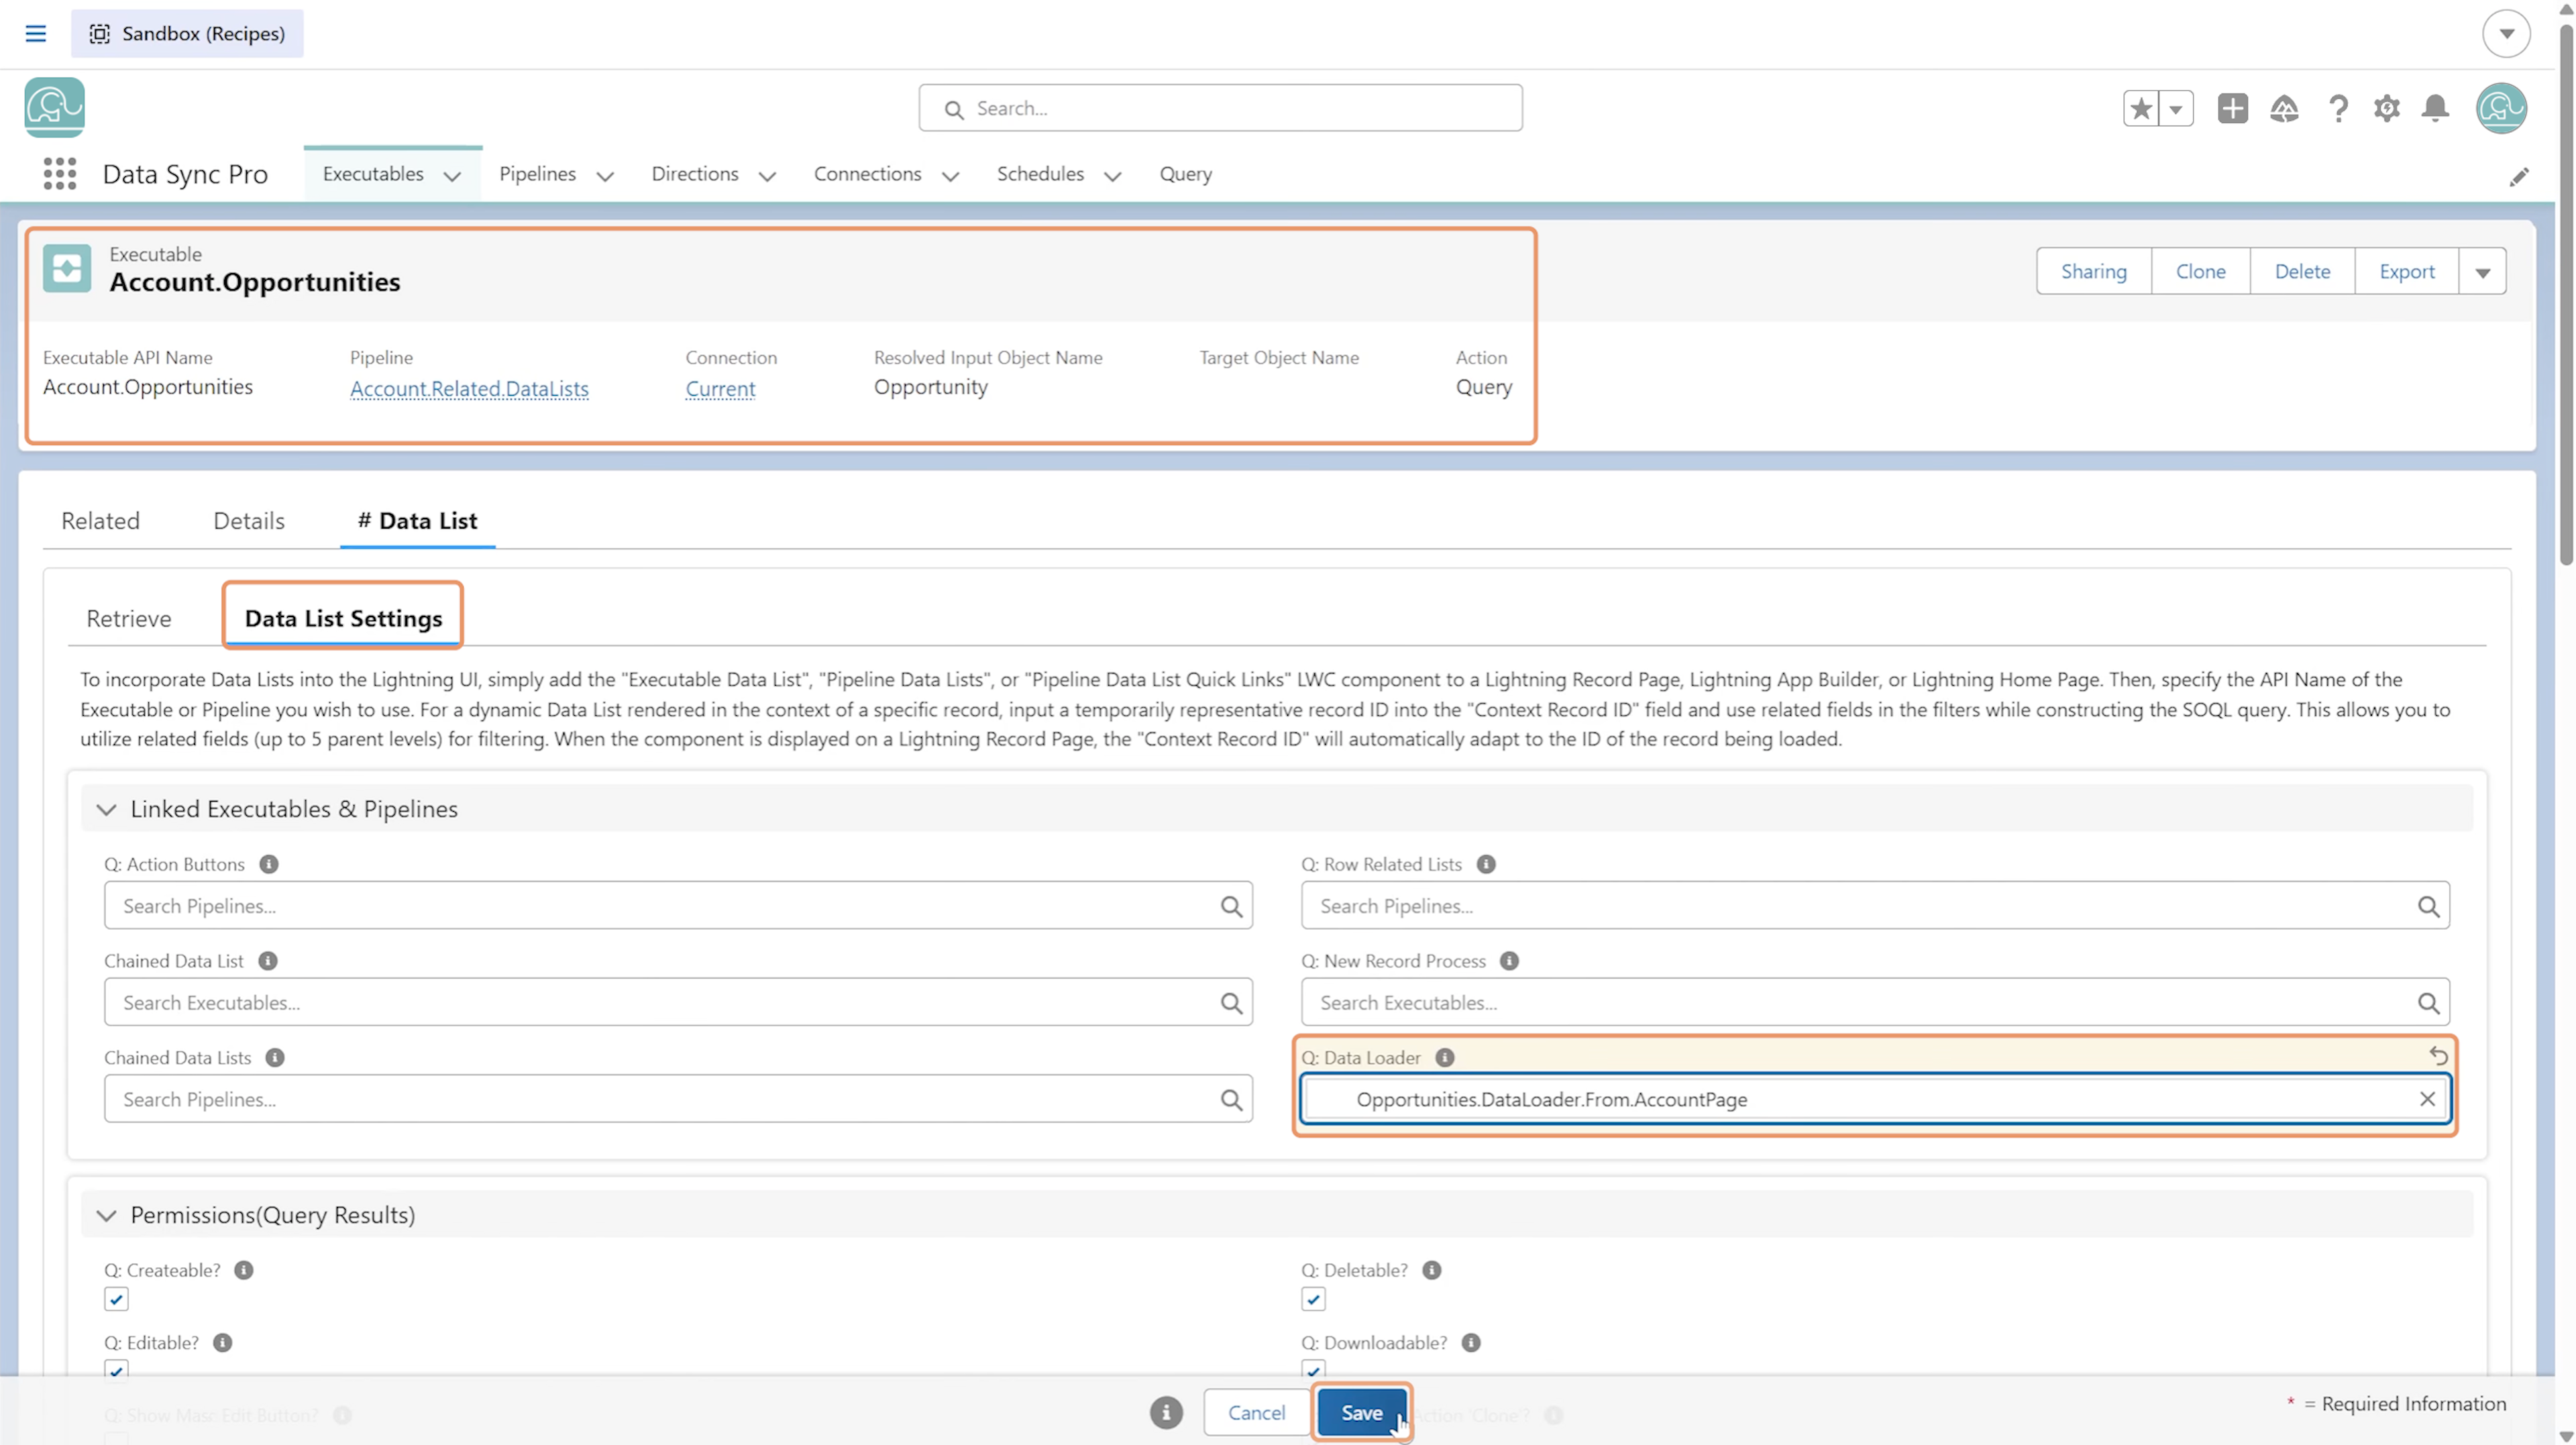Click the Data Sync Pro elephant logo
This screenshot has height=1445, width=2576.
point(55,107)
